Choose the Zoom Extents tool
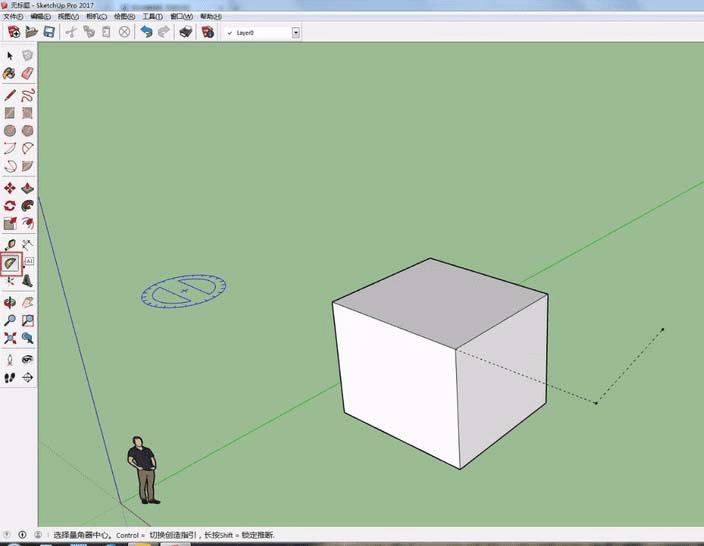Image resolution: width=704 pixels, height=546 pixels. click(x=10, y=339)
